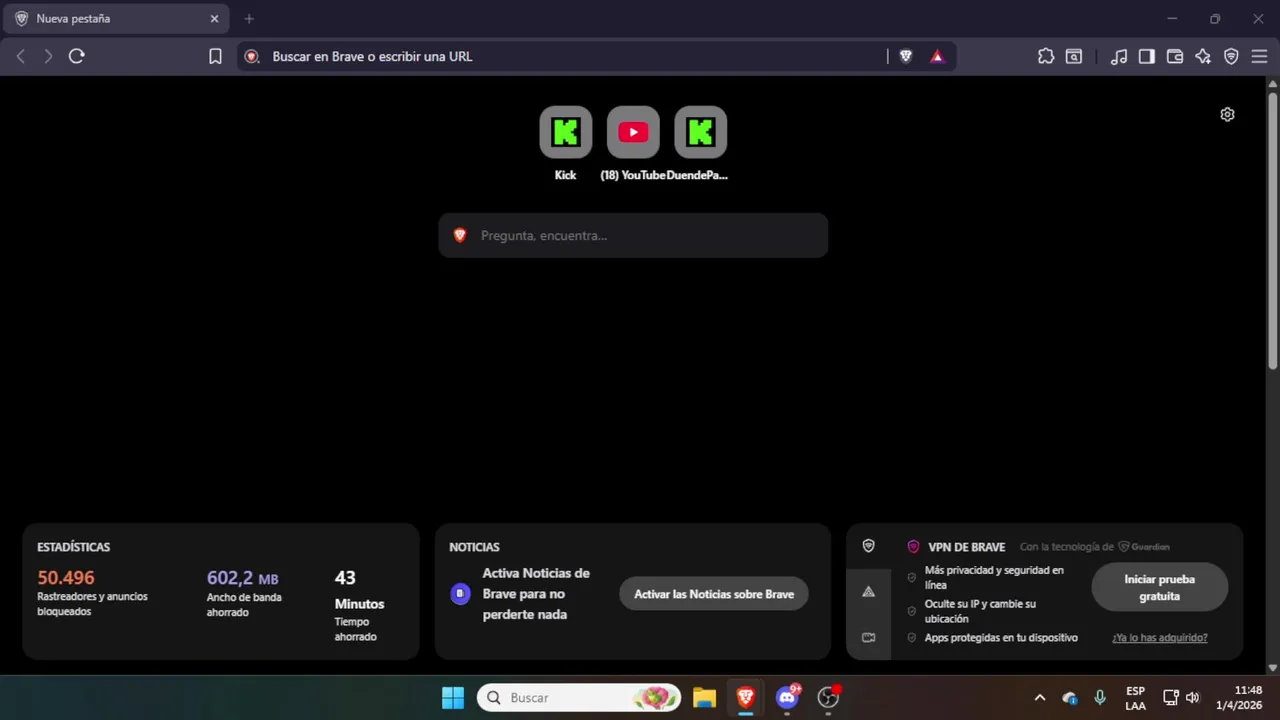
Task: Open the DuendePa... shortcut tile
Action: pyautogui.click(x=700, y=144)
